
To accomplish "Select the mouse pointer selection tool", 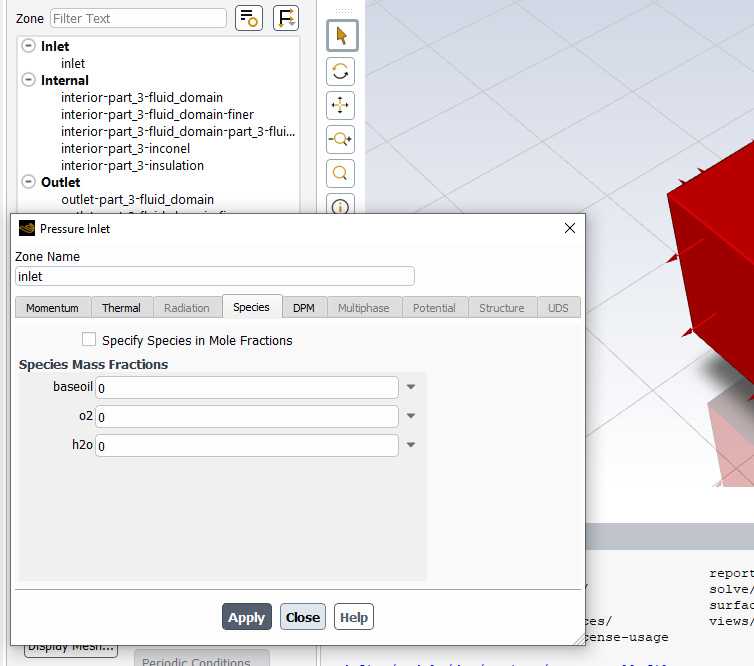I will click(x=341, y=37).
